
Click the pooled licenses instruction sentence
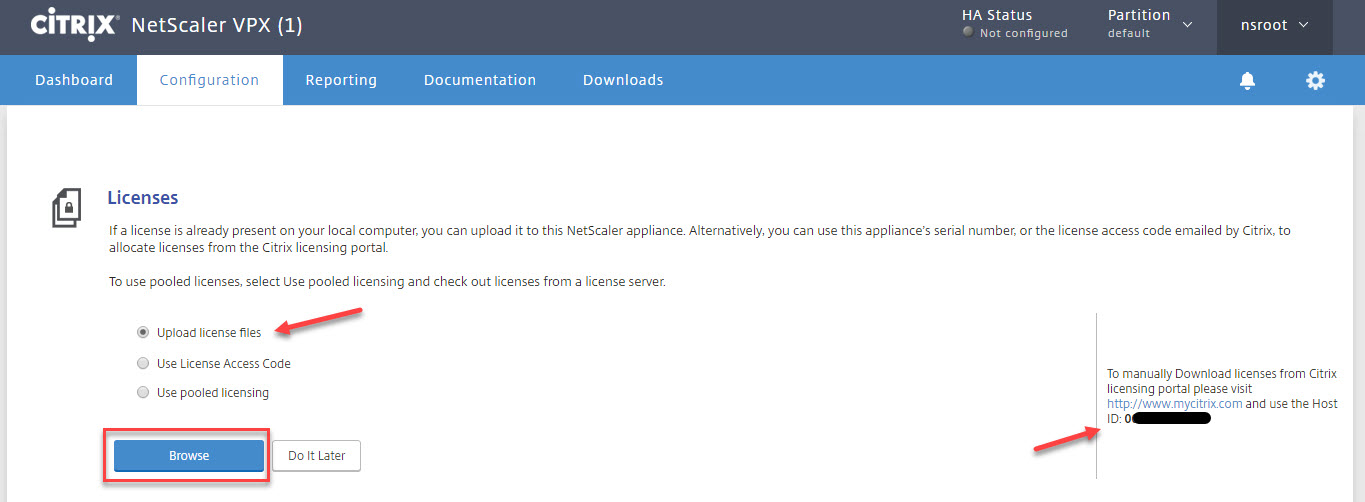point(387,282)
